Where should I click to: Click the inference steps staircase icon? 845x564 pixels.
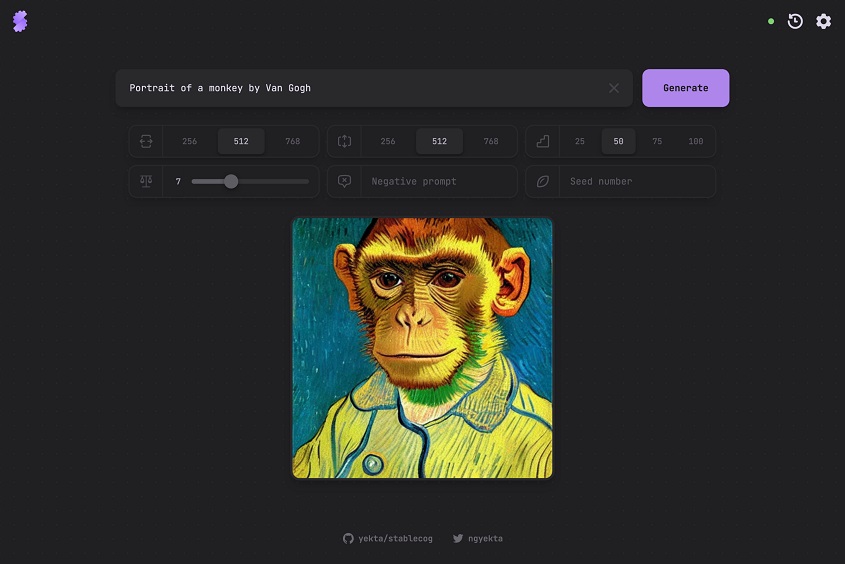click(543, 141)
